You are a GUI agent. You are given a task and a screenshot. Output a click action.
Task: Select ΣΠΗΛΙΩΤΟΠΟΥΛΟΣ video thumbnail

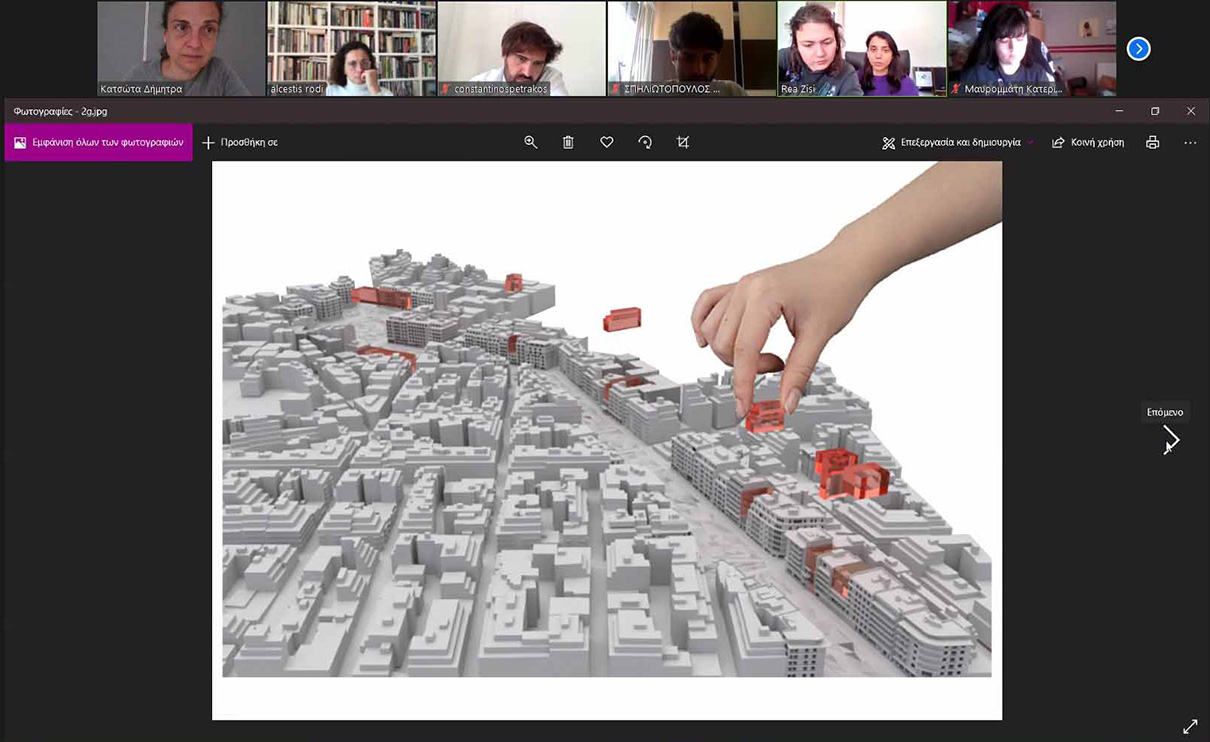pyautogui.click(x=691, y=48)
